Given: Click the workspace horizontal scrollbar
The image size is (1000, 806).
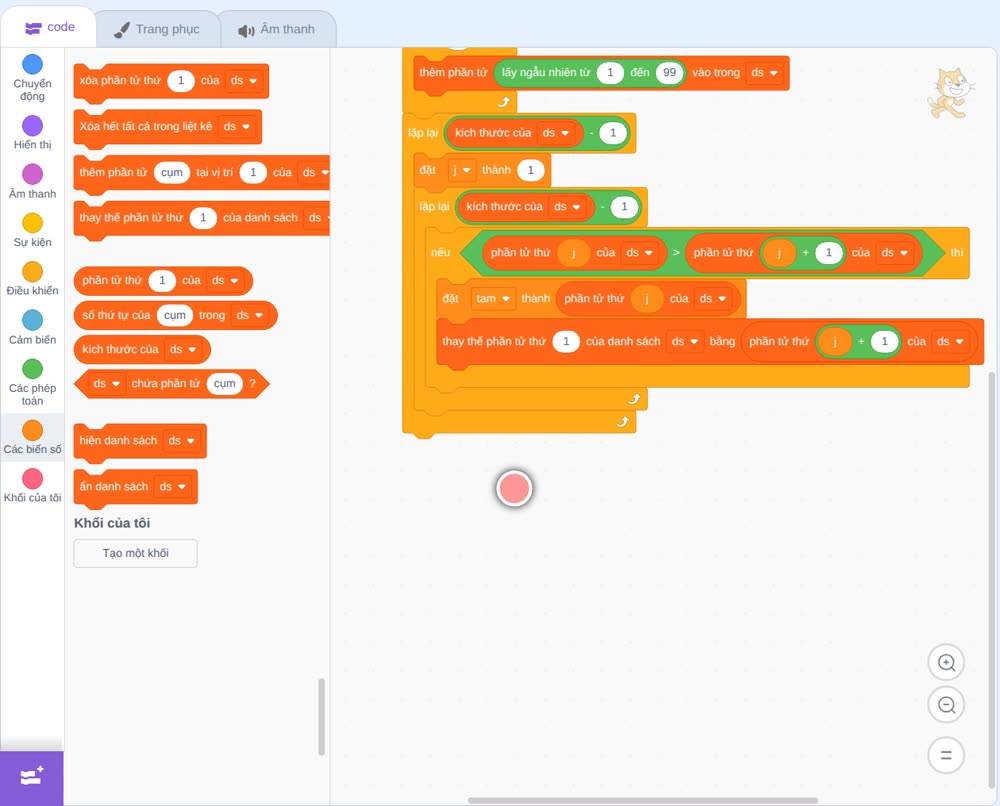Looking at the screenshot, I should click(643, 800).
